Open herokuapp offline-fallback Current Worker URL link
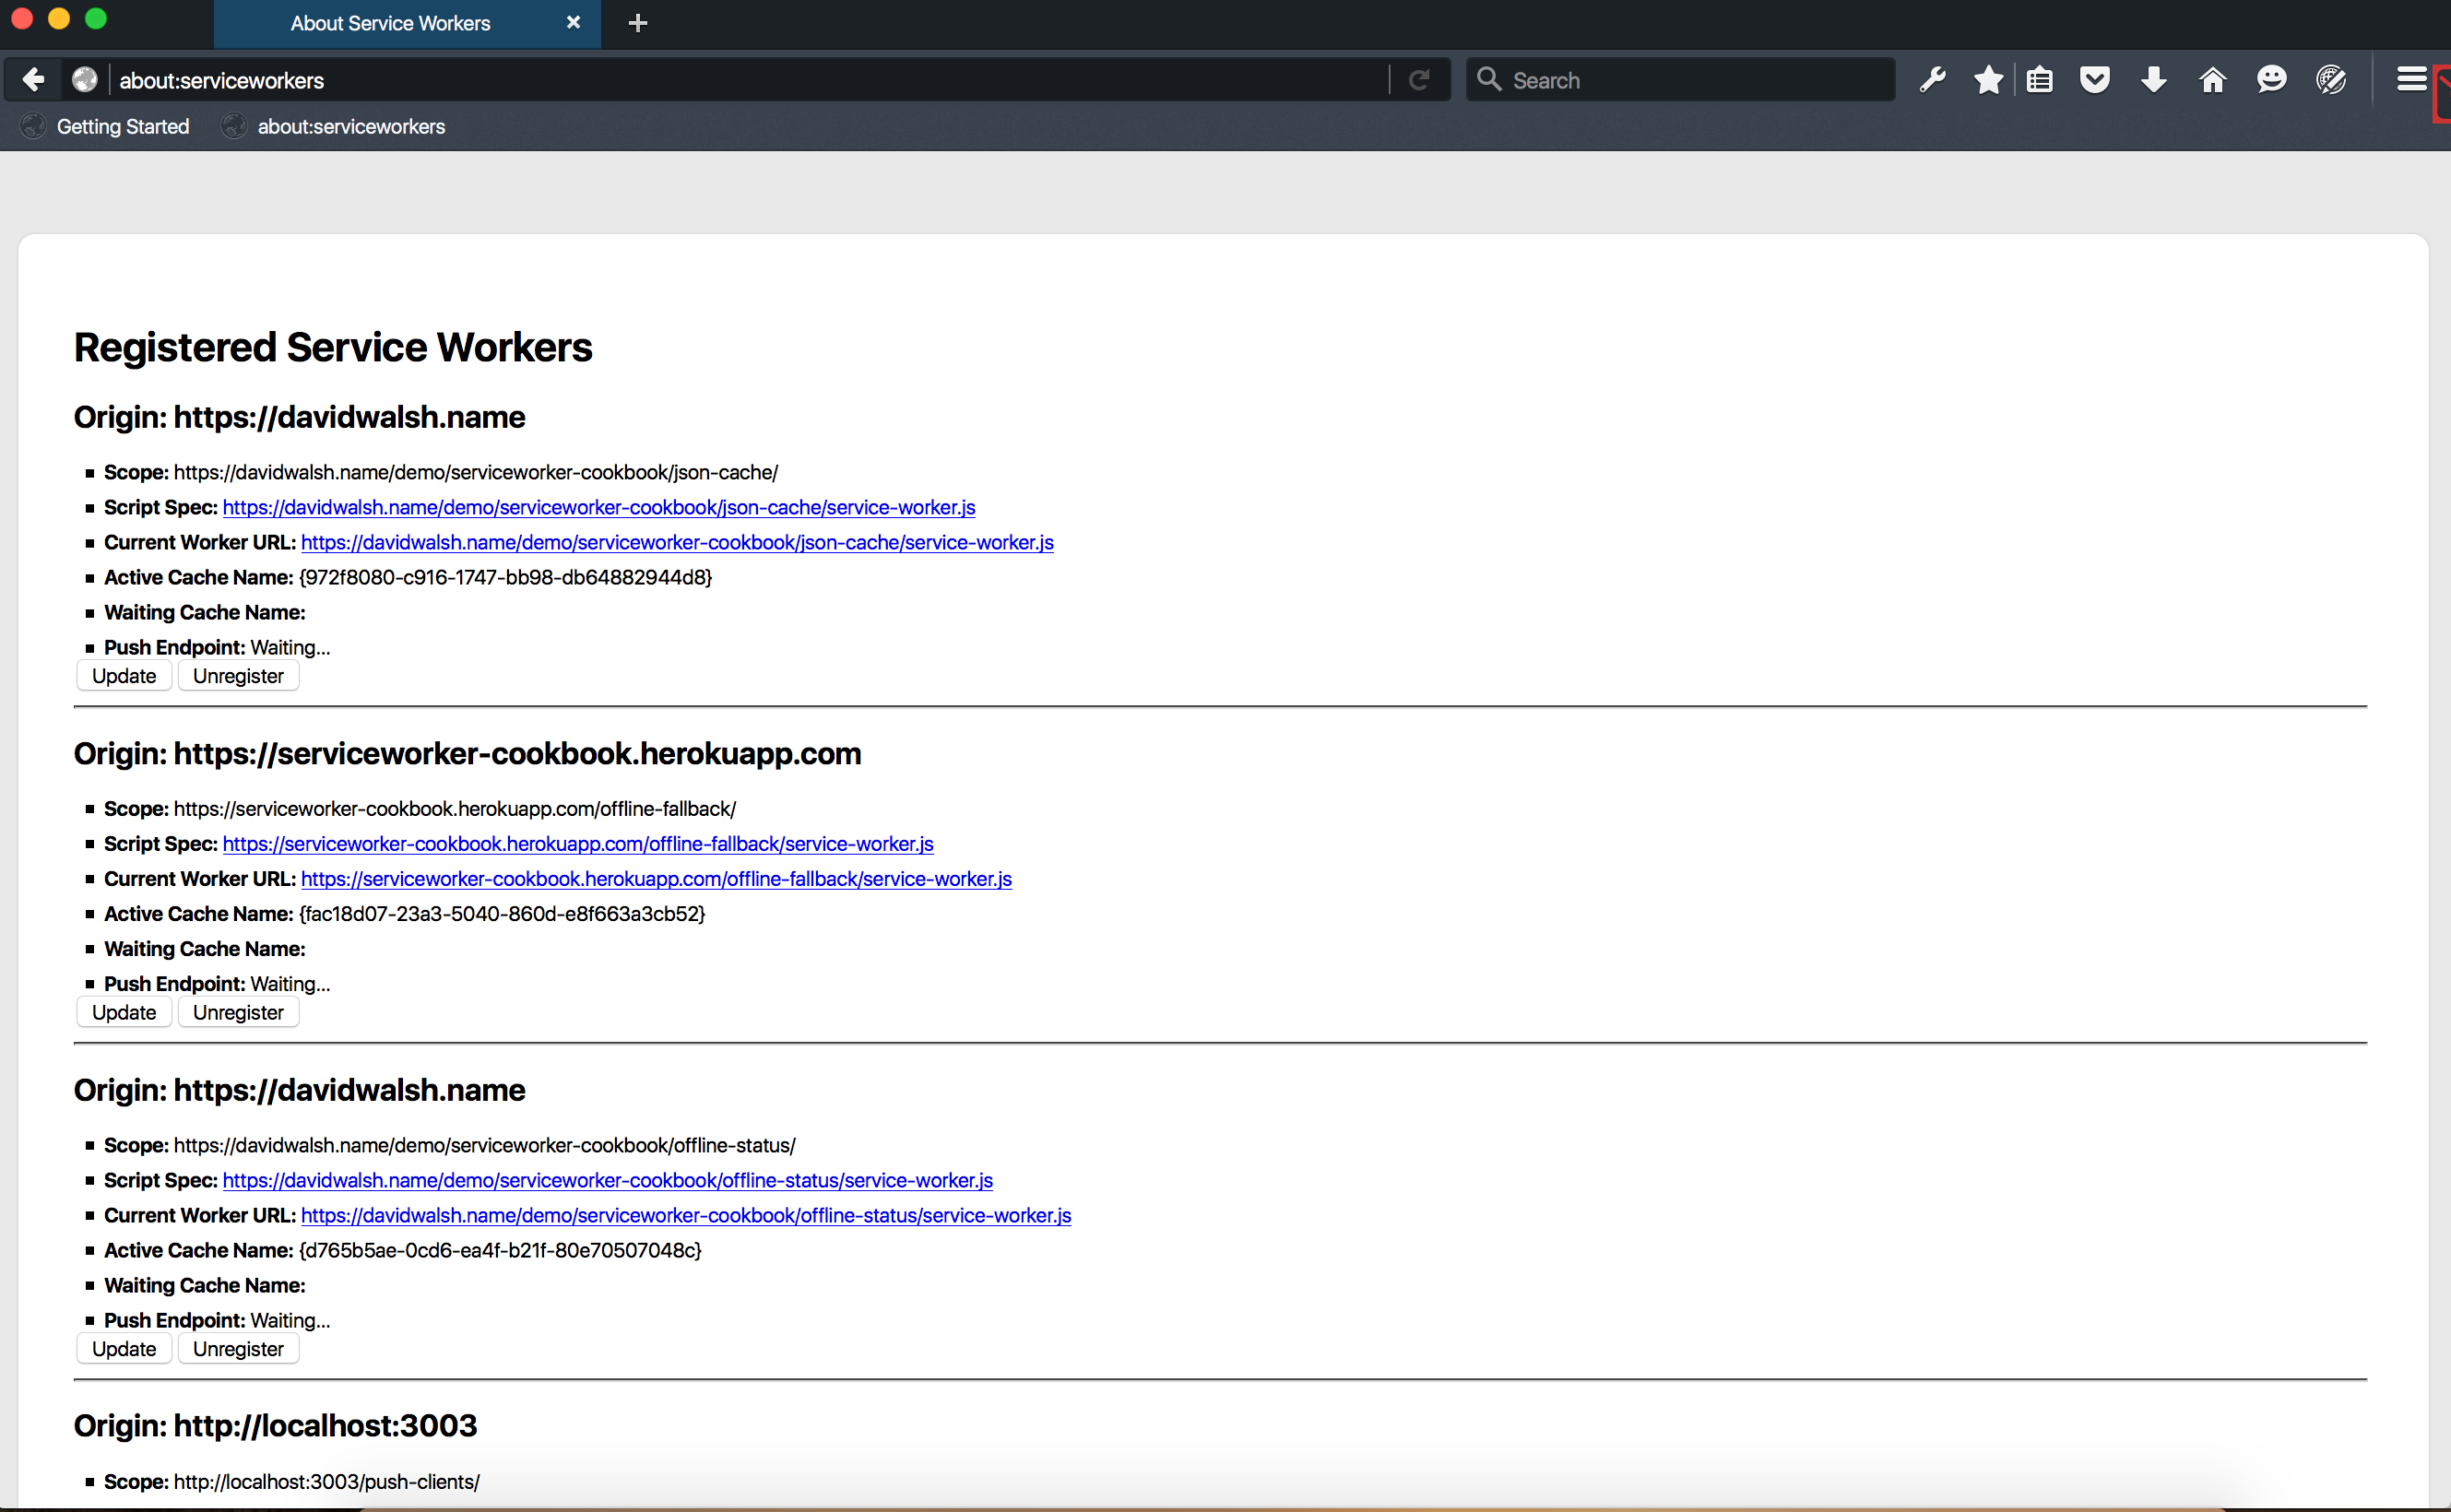The width and height of the screenshot is (2451, 1512). tap(656, 878)
